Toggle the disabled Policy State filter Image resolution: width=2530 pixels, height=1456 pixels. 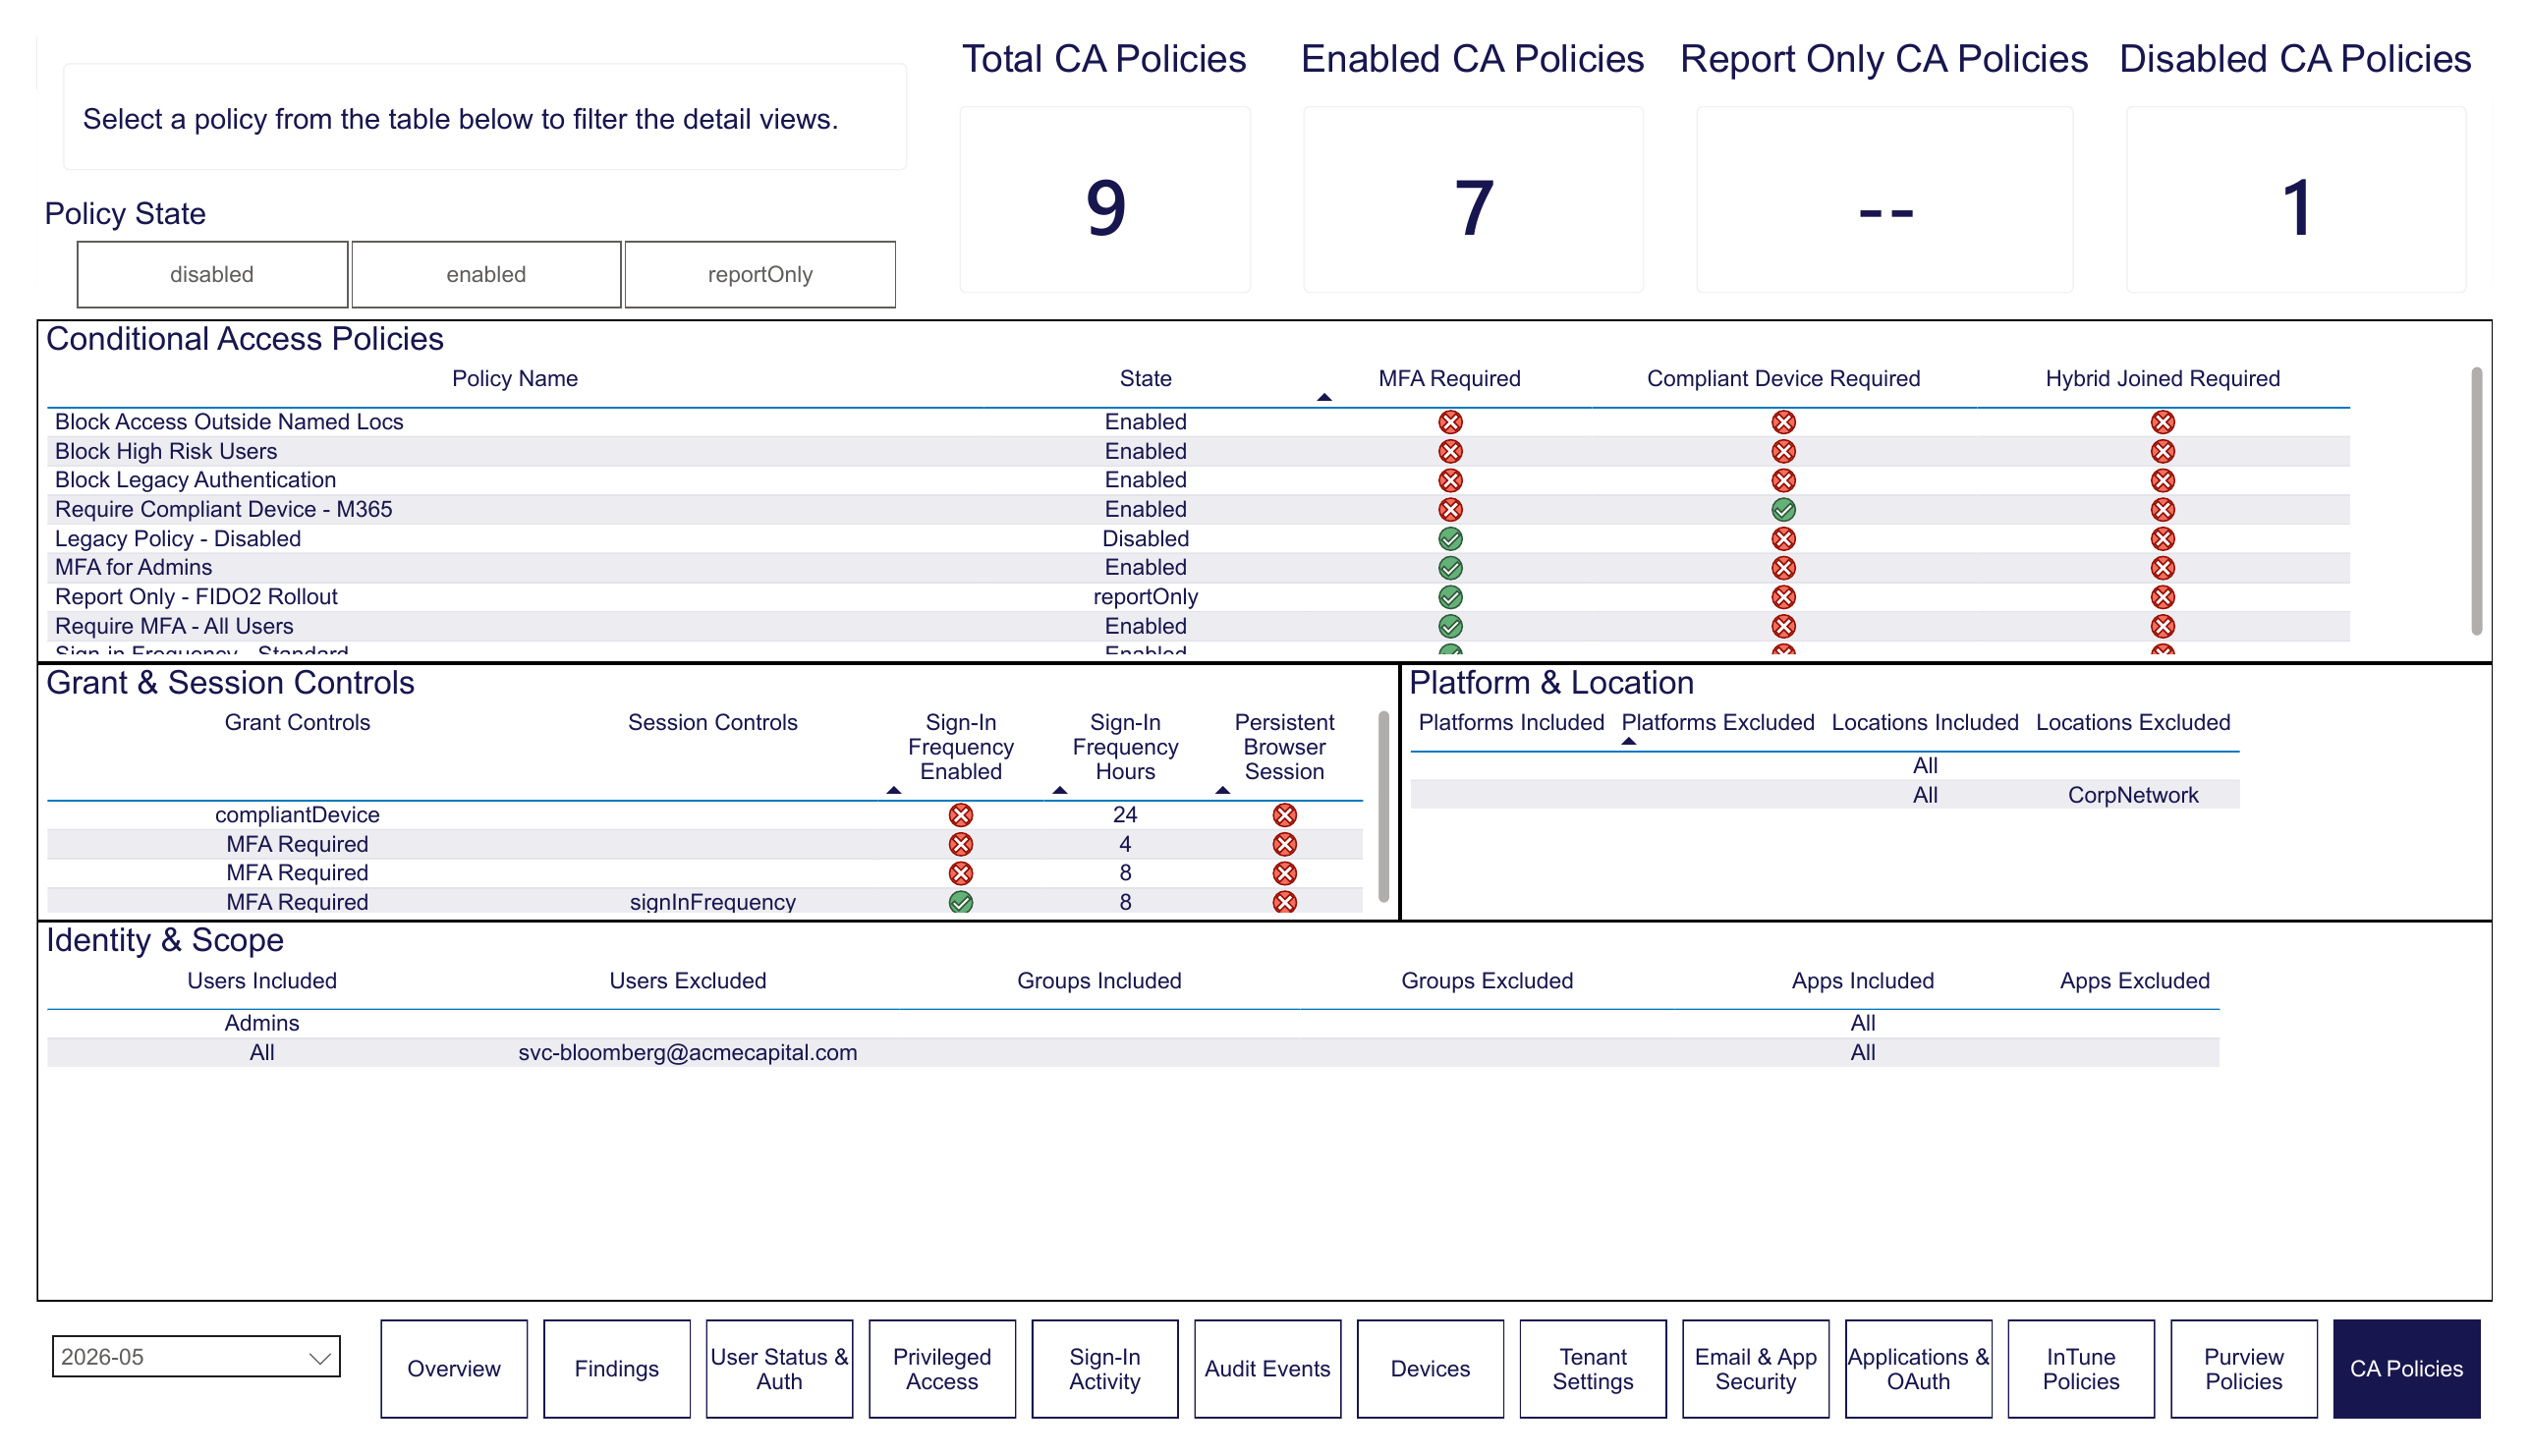coord(212,274)
